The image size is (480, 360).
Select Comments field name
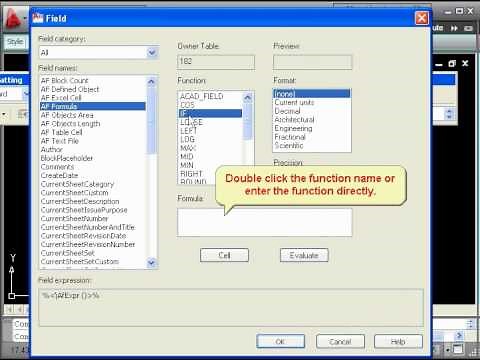coord(57,167)
